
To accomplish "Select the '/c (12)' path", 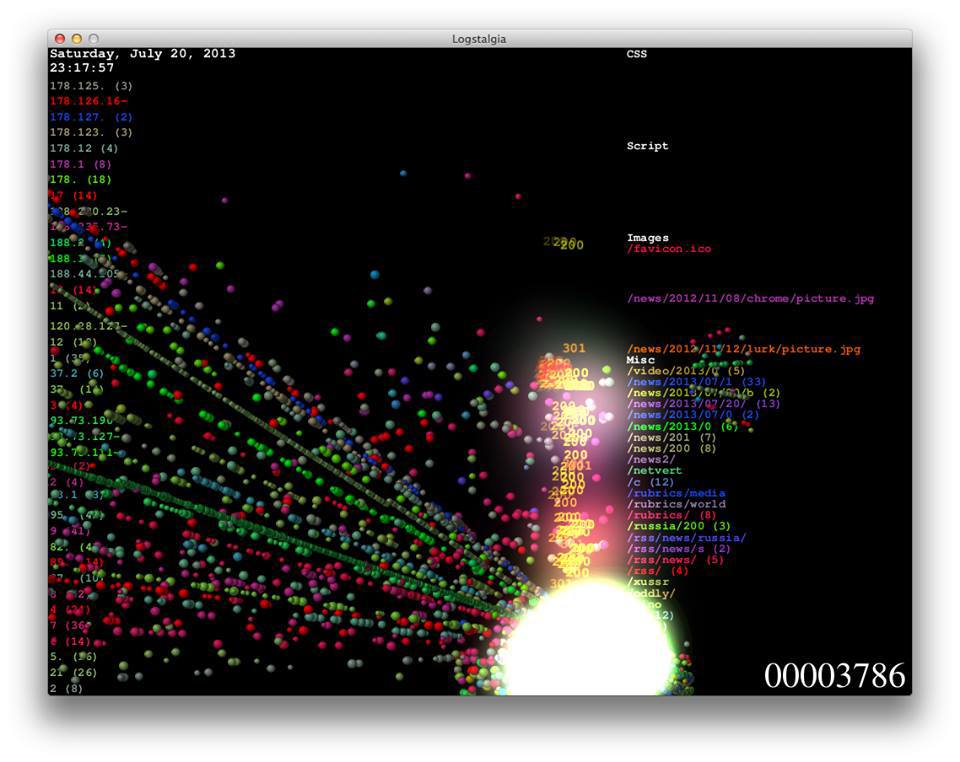I will coord(651,482).
